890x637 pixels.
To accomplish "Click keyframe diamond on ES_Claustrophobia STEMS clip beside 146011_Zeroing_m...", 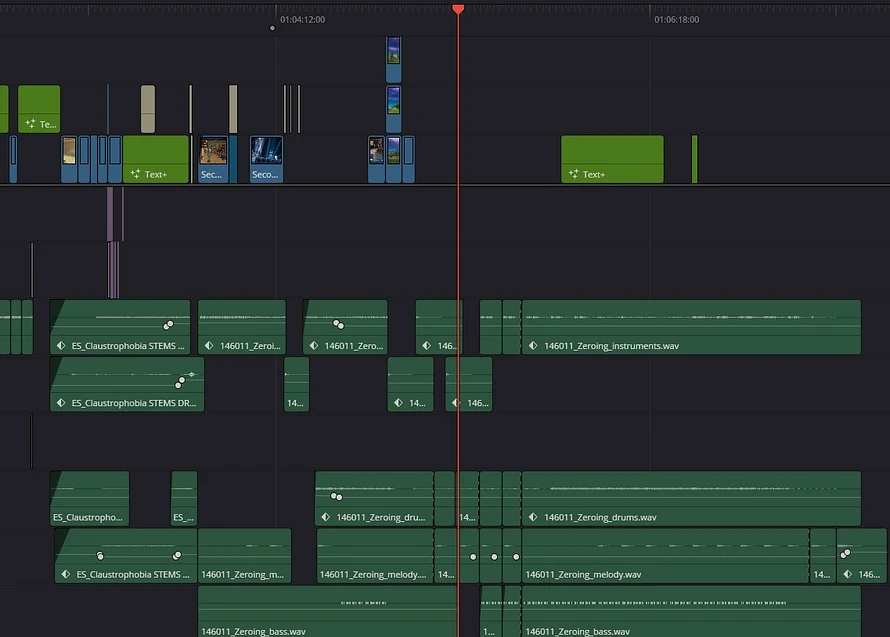I will point(66,574).
